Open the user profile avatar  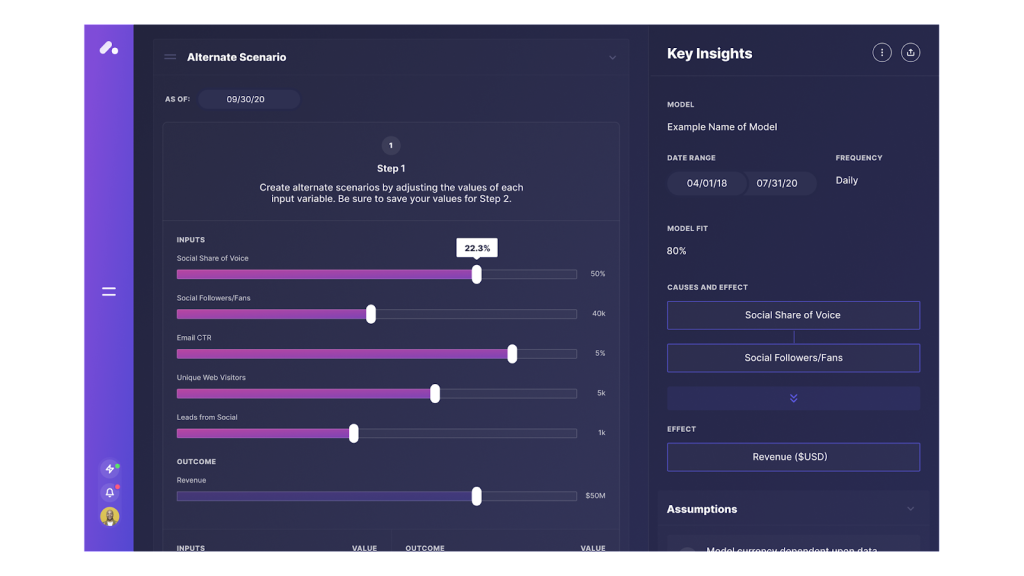click(110, 517)
